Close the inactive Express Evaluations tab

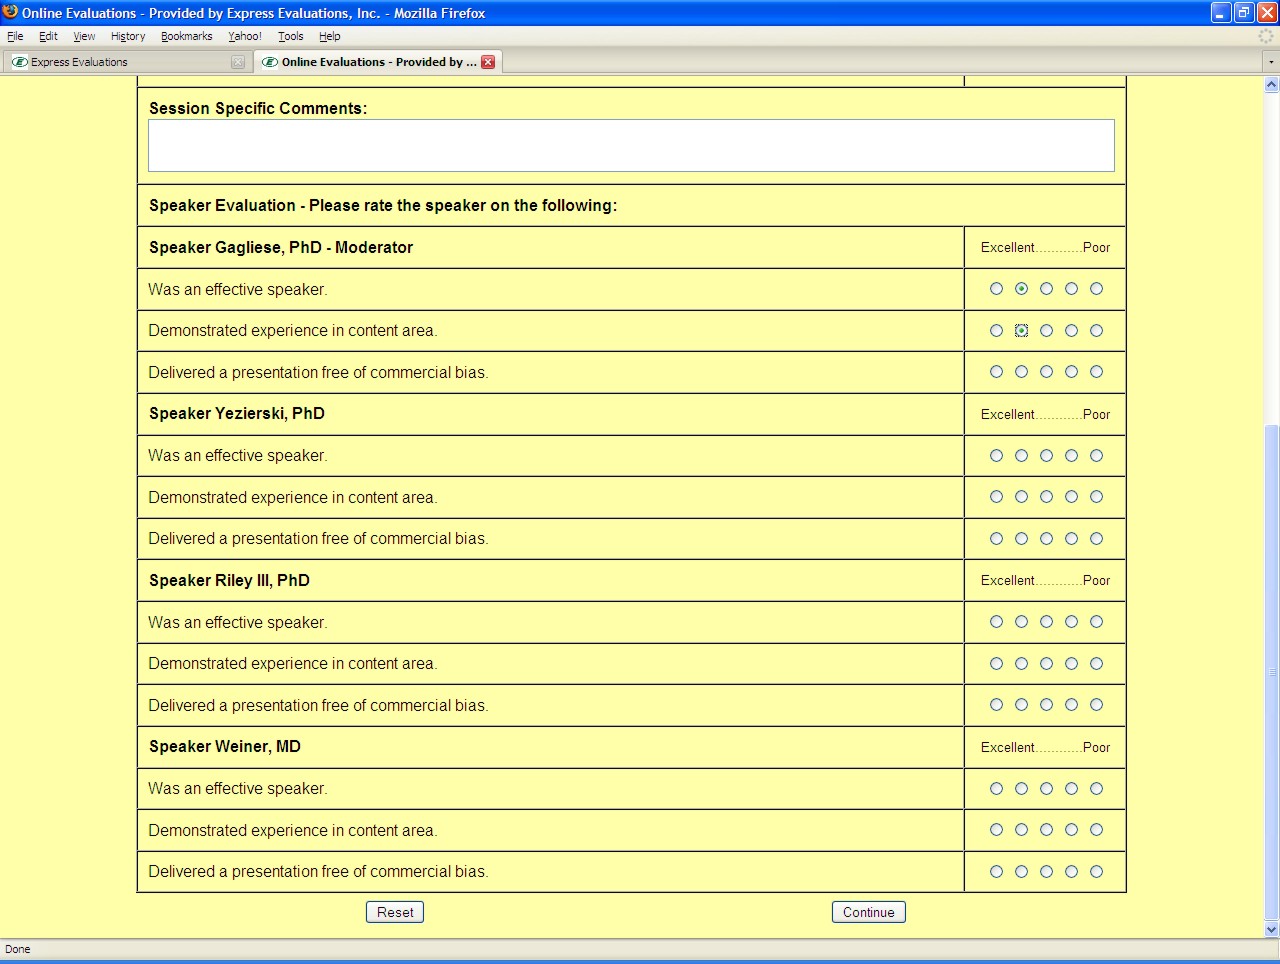[237, 62]
